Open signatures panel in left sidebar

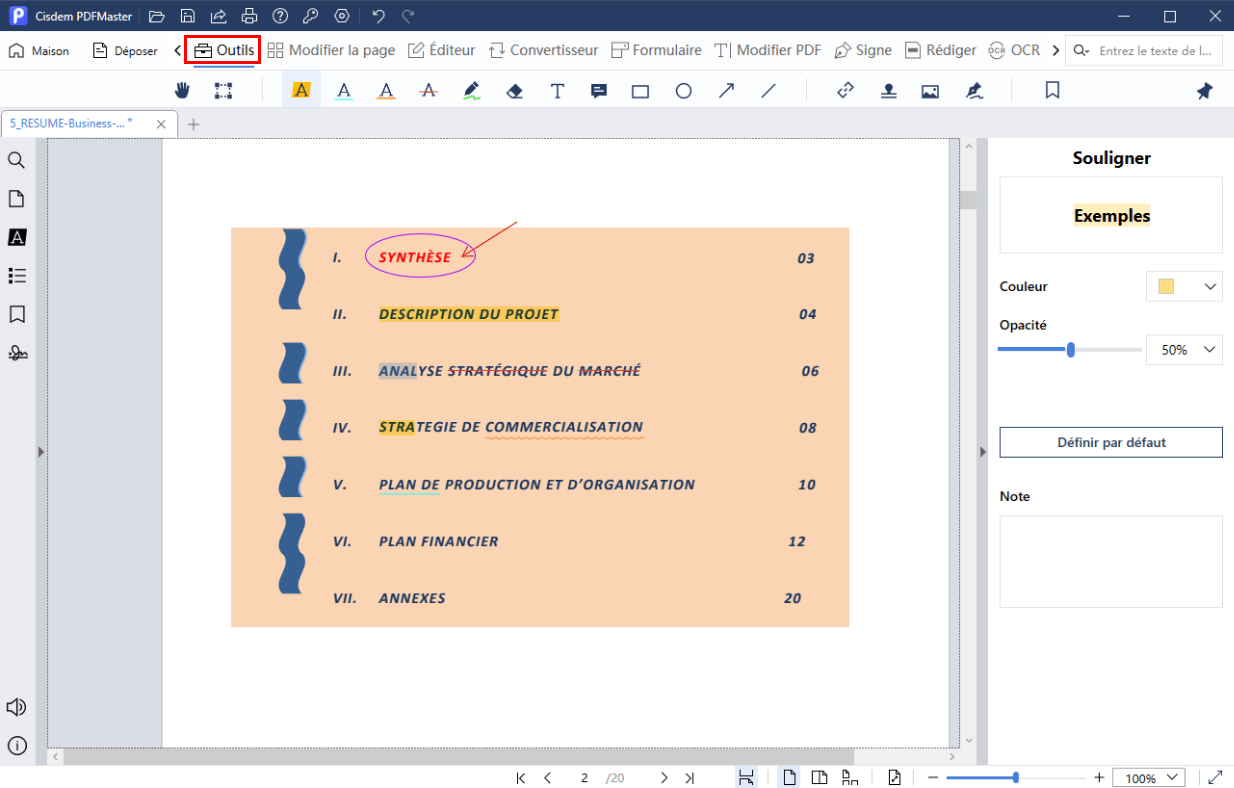16,353
